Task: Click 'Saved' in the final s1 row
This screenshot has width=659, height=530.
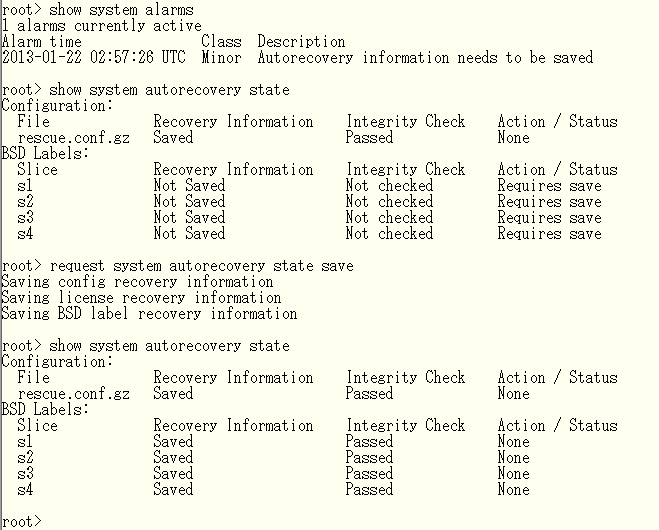Action: pyautogui.click(x=173, y=441)
